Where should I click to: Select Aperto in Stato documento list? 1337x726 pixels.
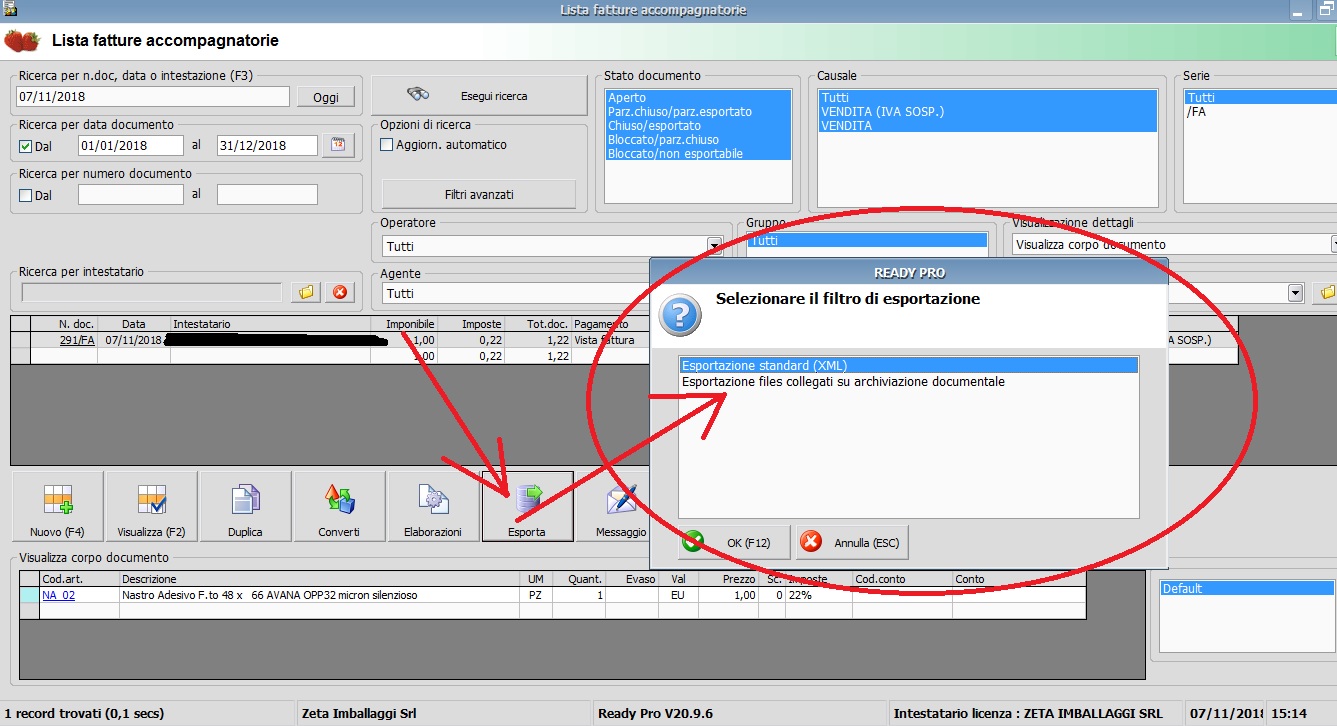(x=698, y=98)
